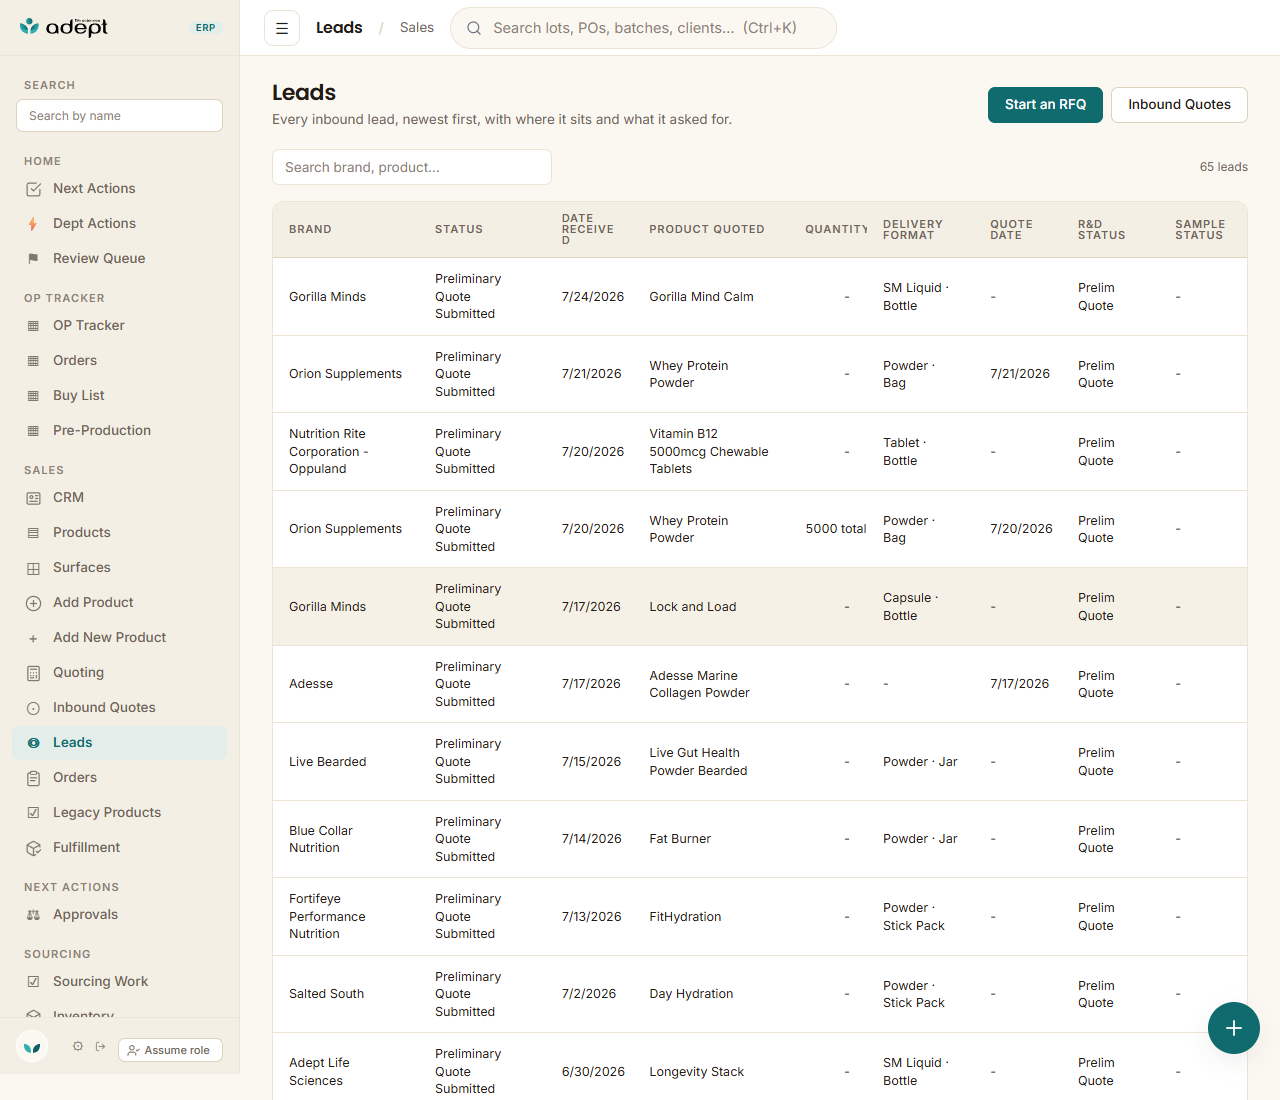1280x1100 pixels.
Task: Click the logout arrow icon
Action: click(100, 1046)
